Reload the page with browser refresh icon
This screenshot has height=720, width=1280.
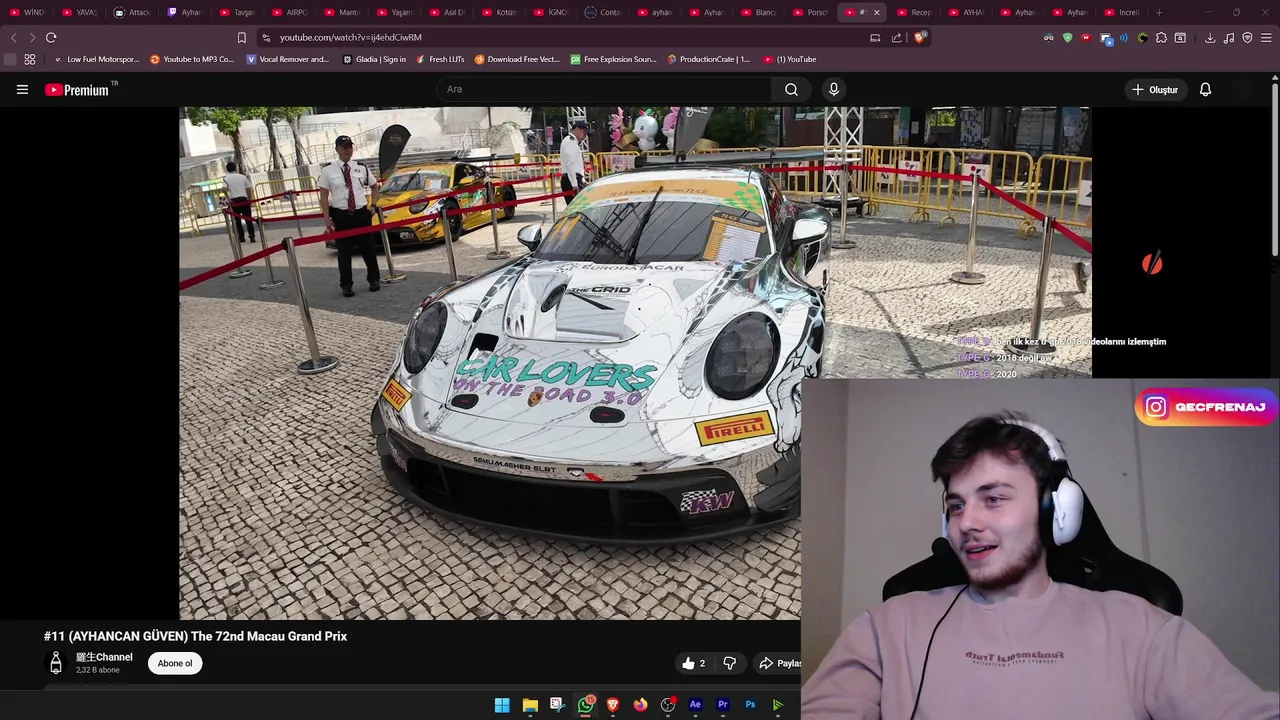pyautogui.click(x=51, y=37)
